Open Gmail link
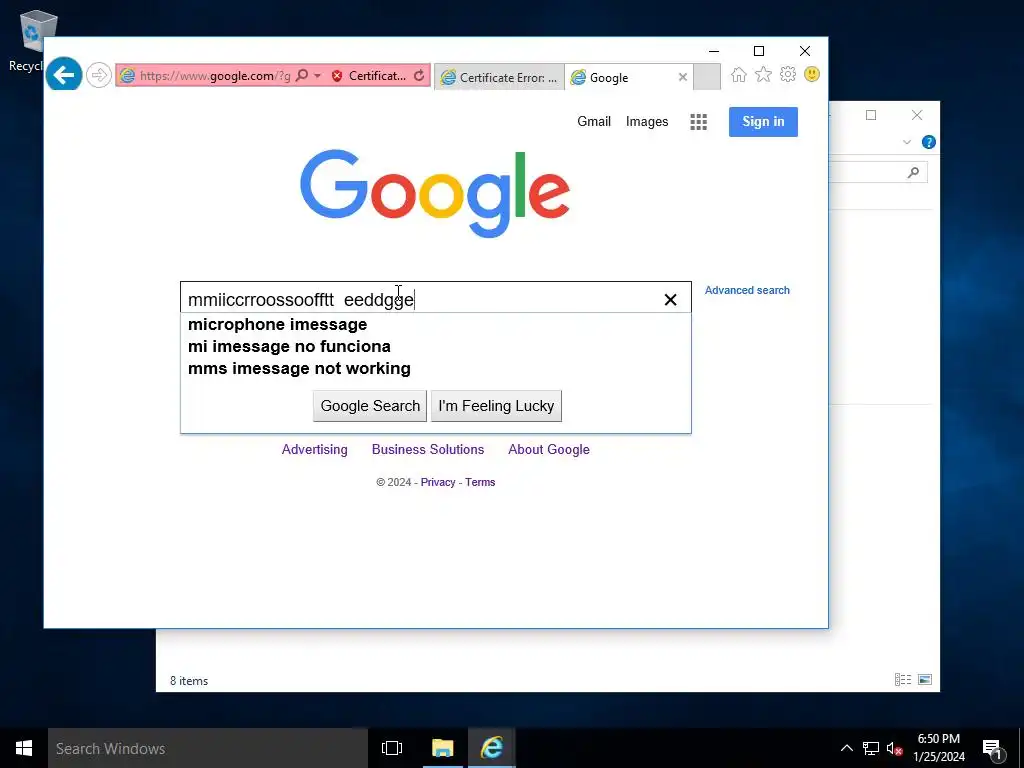The image size is (1024, 768). (594, 121)
